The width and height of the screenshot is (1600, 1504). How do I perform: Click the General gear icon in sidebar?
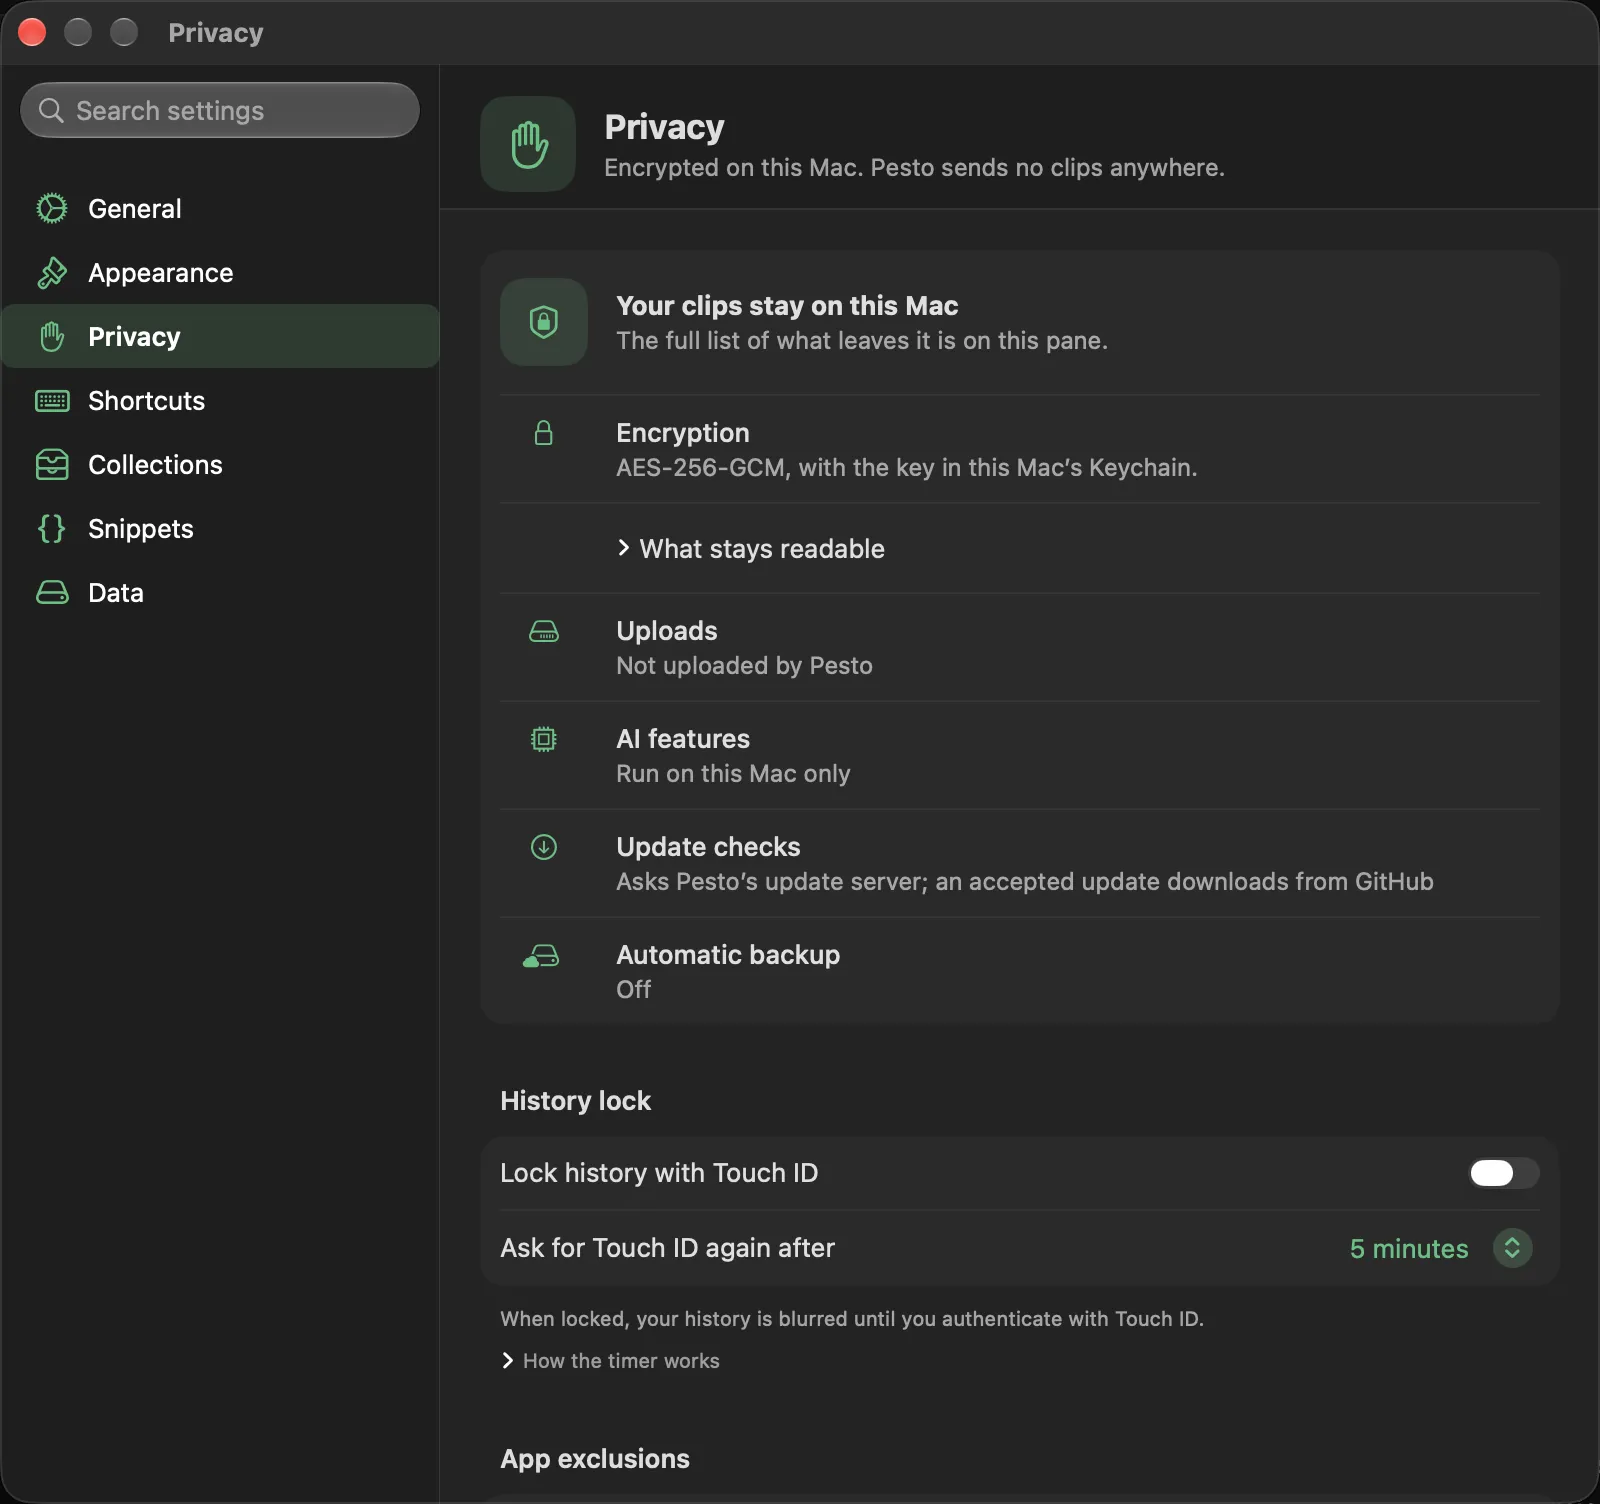[52, 208]
